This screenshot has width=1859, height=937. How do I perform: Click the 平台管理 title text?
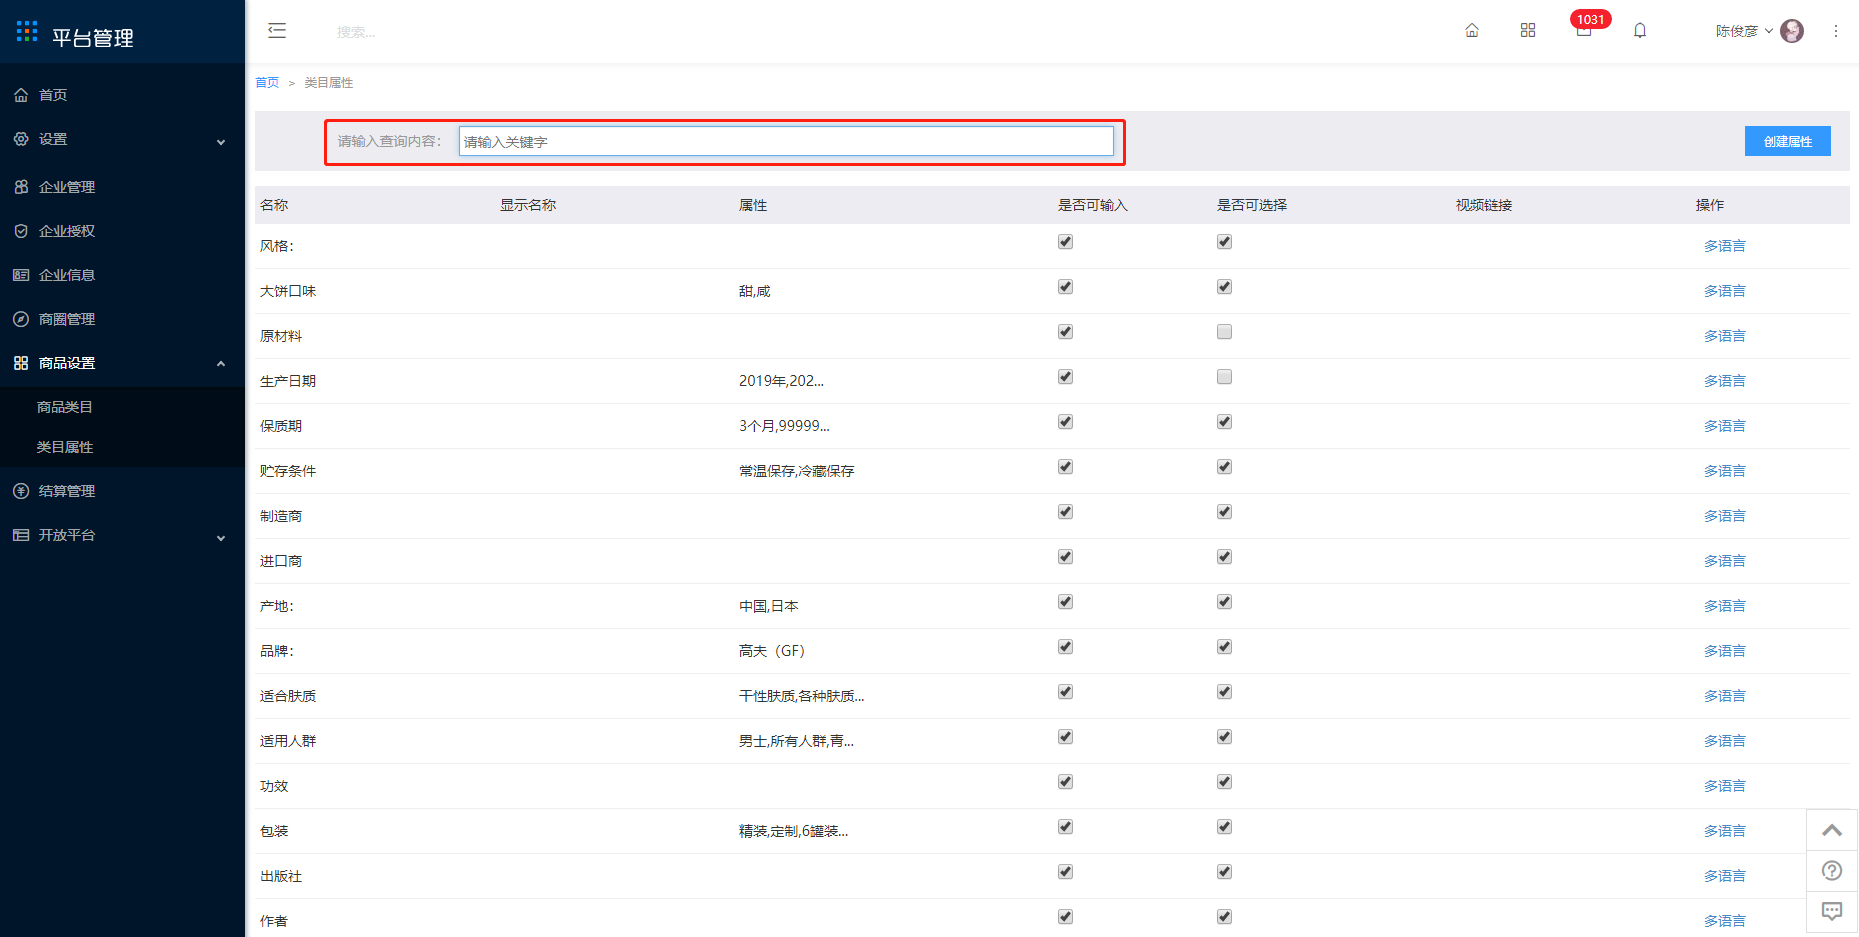93,38
